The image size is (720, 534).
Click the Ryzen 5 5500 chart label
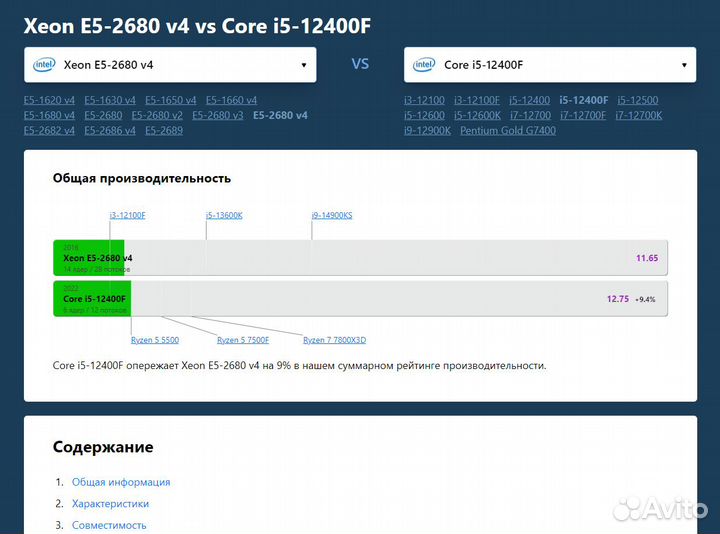click(155, 340)
